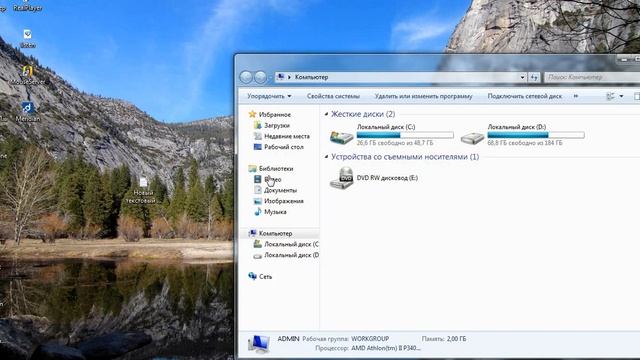The image size is (640, 360).
Task: Select MouseServer desktop icon
Action: [27, 75]
